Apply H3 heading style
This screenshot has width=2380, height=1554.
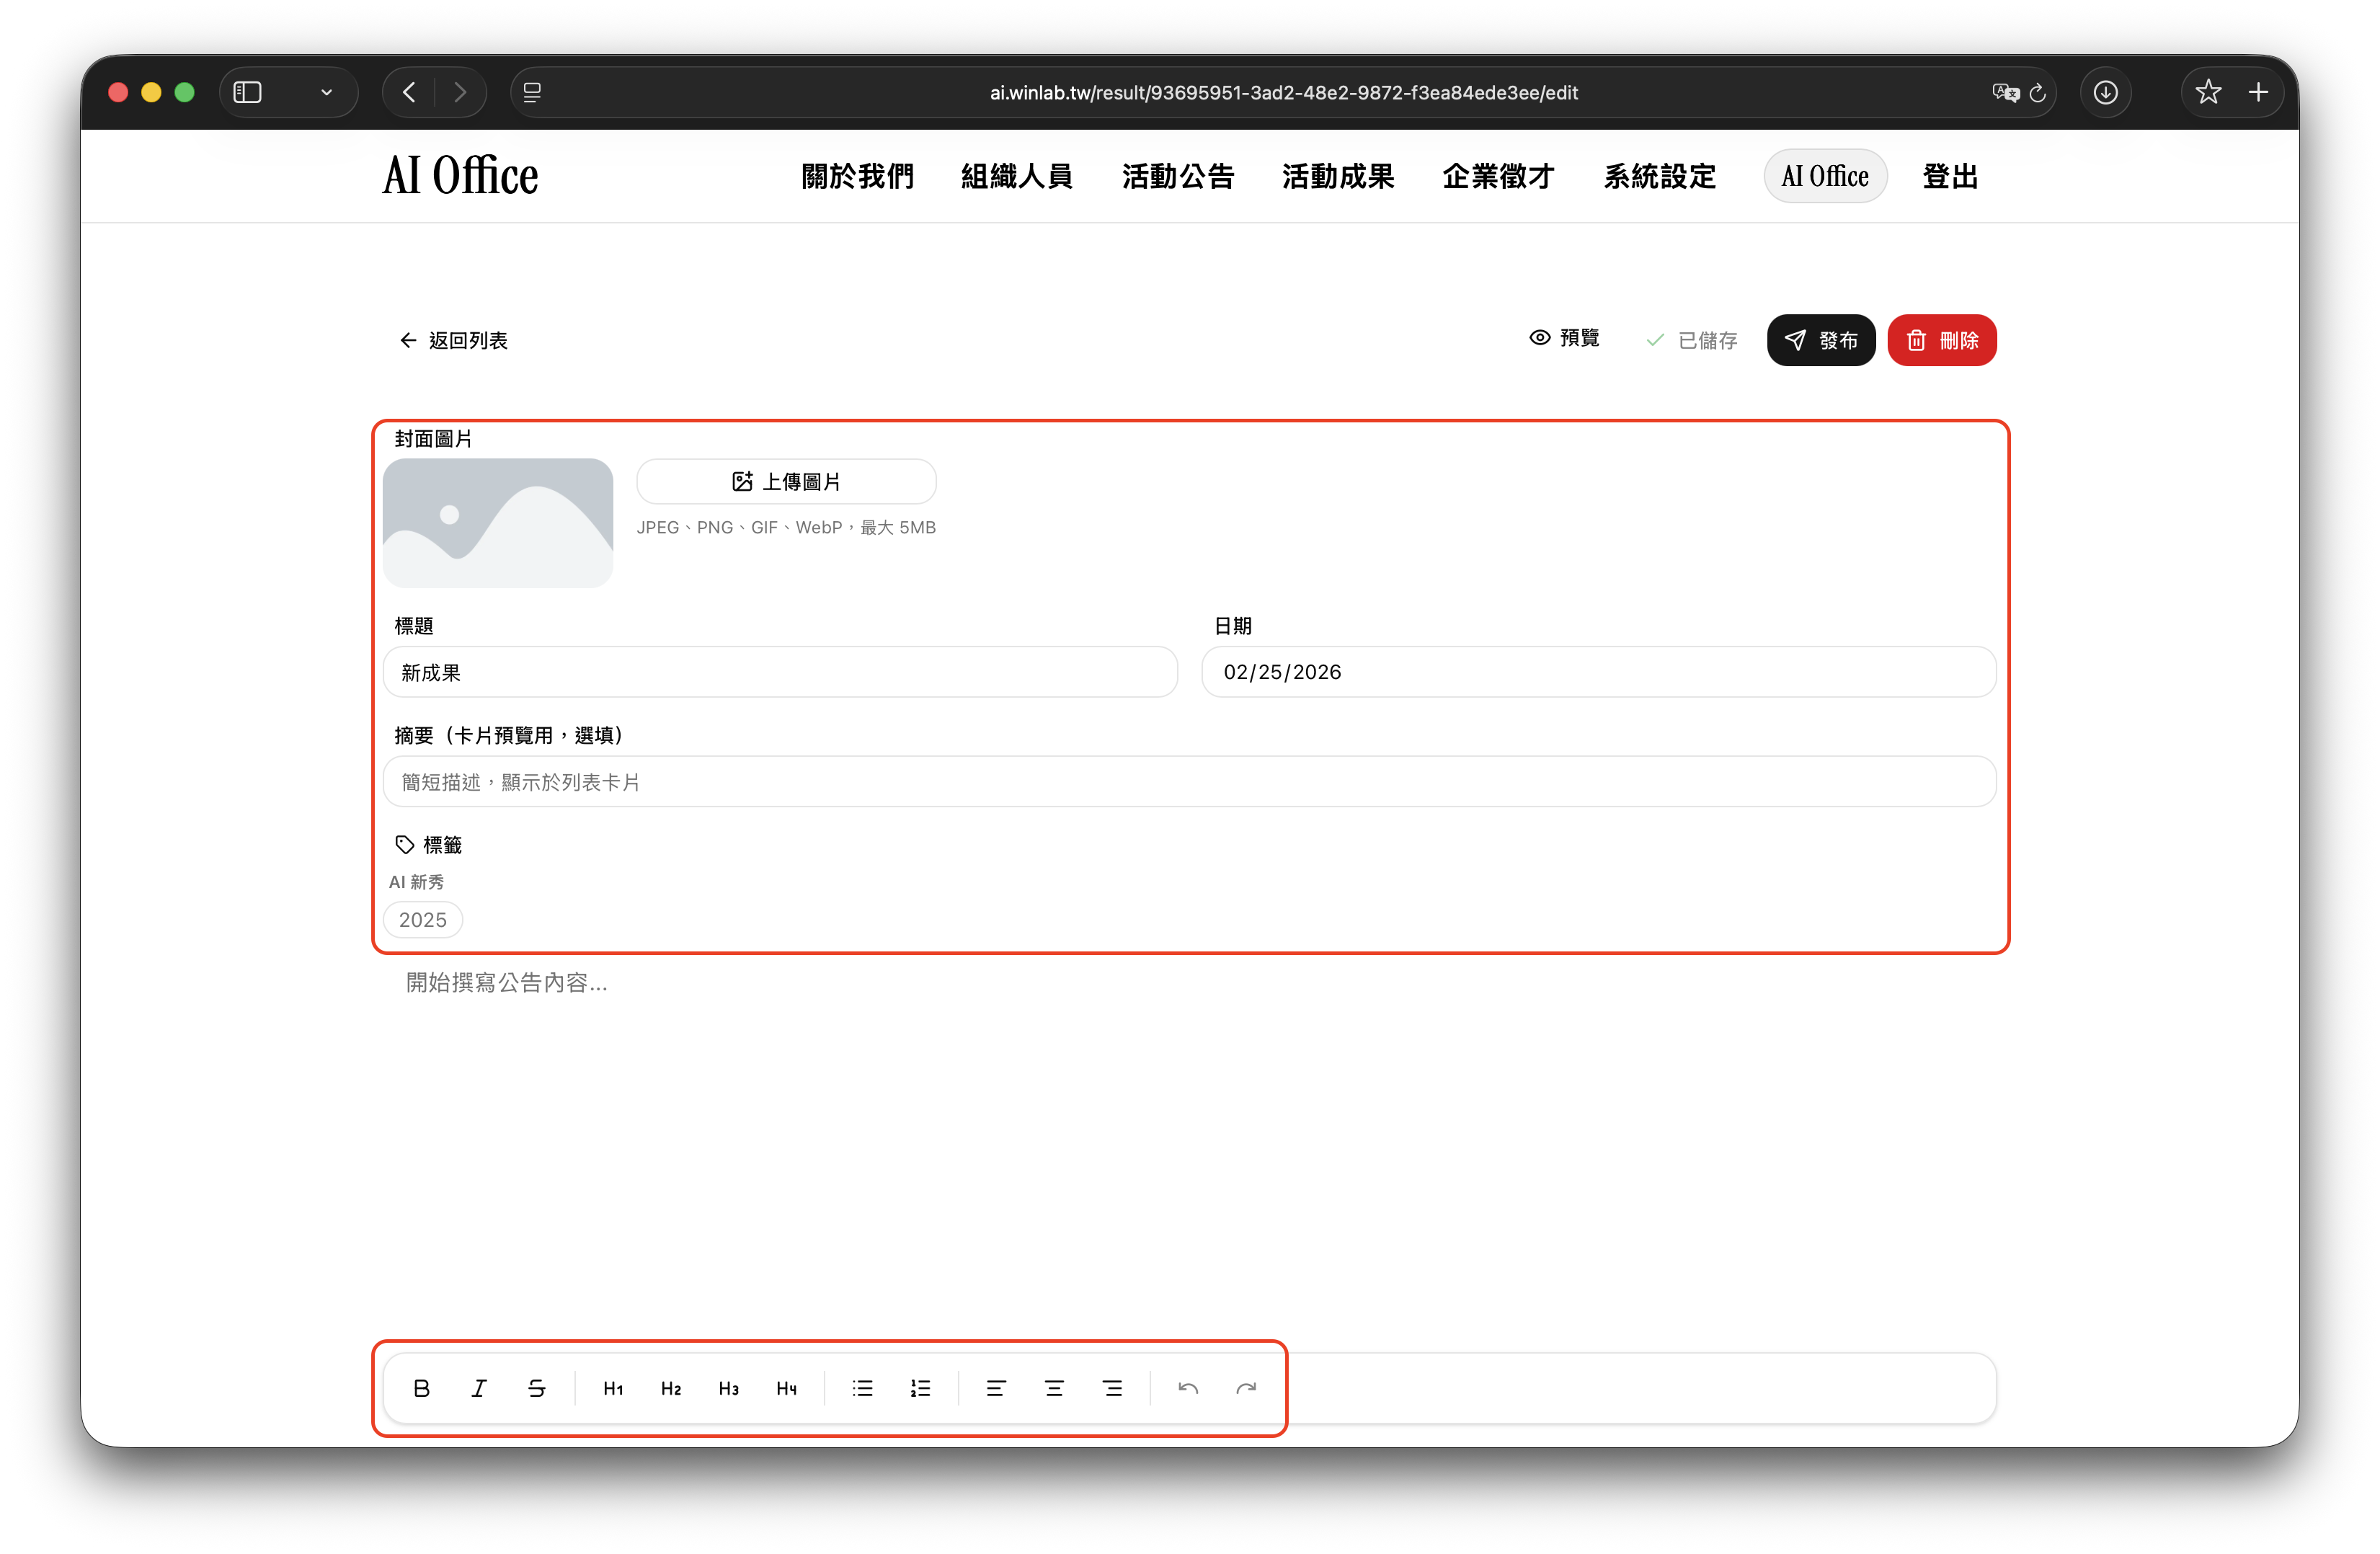pos(729,1388)
